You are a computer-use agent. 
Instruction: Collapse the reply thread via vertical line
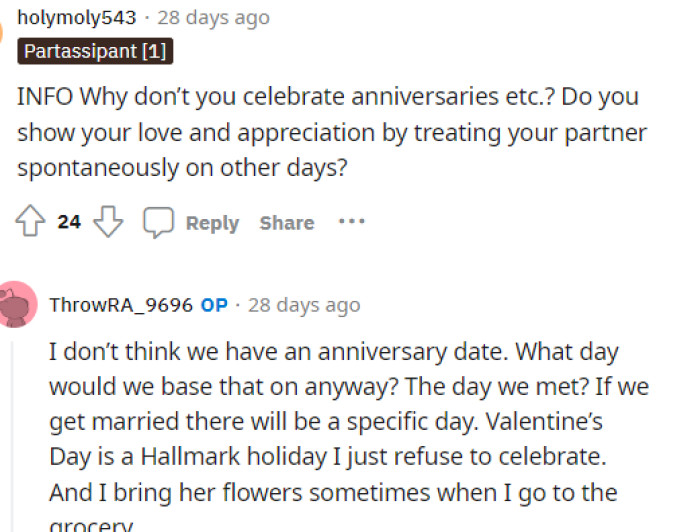tap(13, 430)
